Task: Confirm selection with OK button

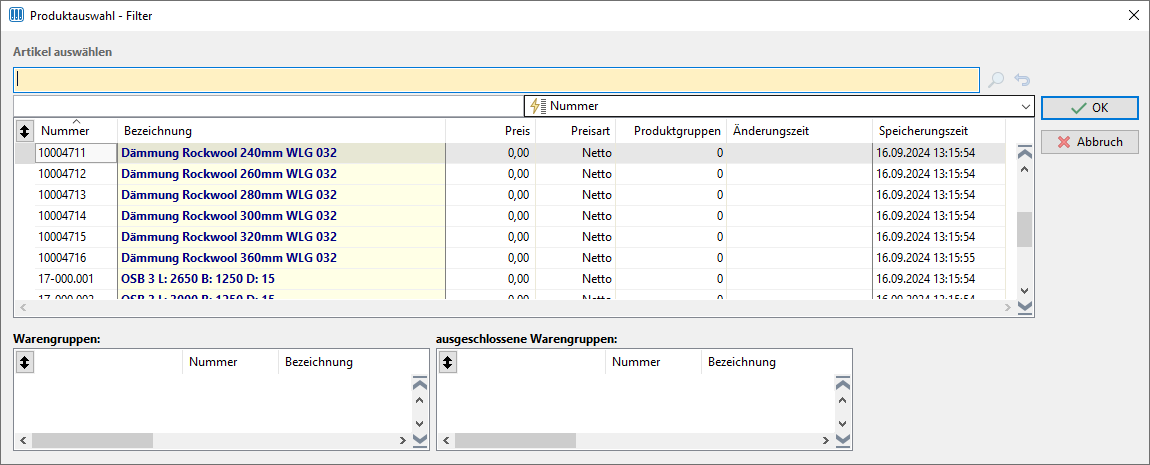Action: tap(1090, 108)
